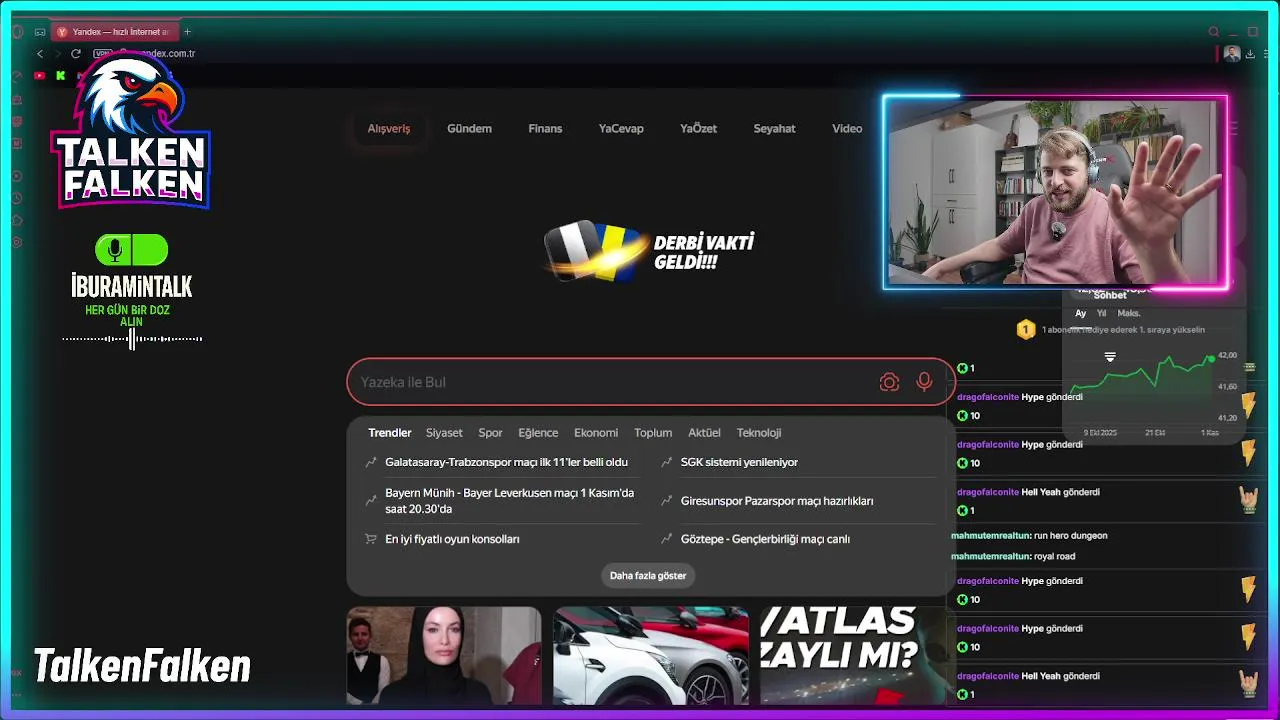
Task: Click the gold number 1 badge in chat
Action: coord(1025,329)
